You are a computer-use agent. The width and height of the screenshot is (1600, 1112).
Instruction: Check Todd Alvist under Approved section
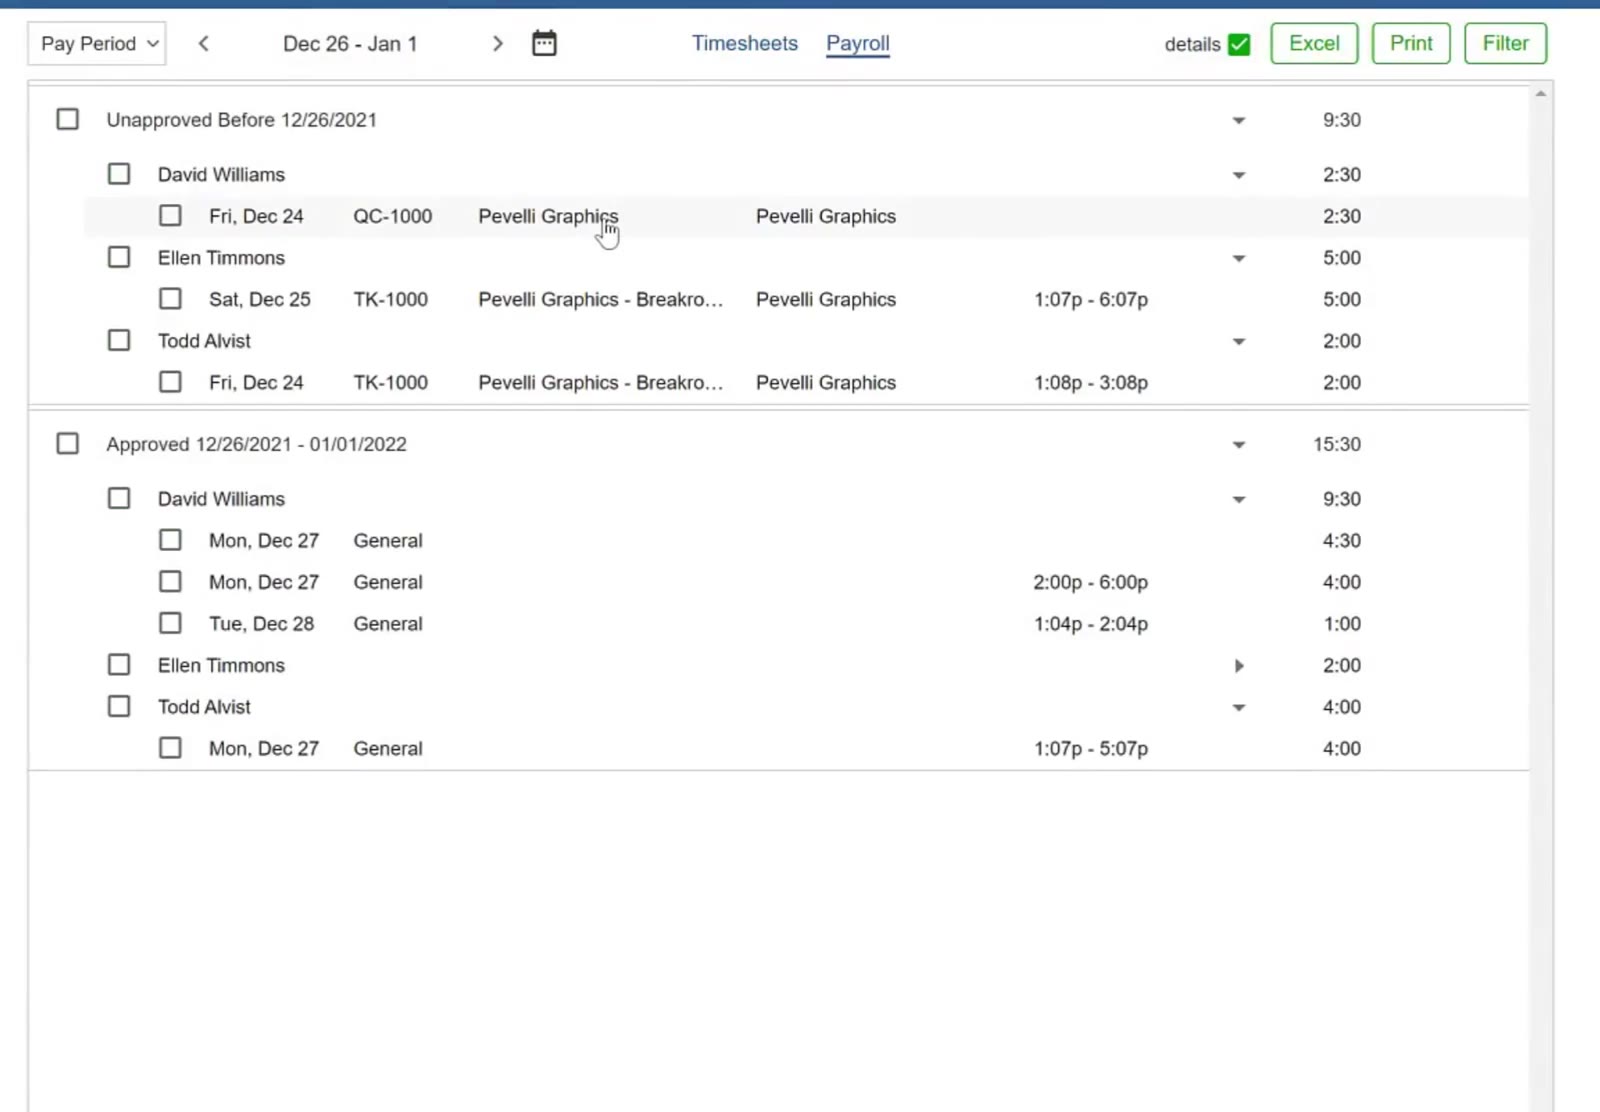119,706
